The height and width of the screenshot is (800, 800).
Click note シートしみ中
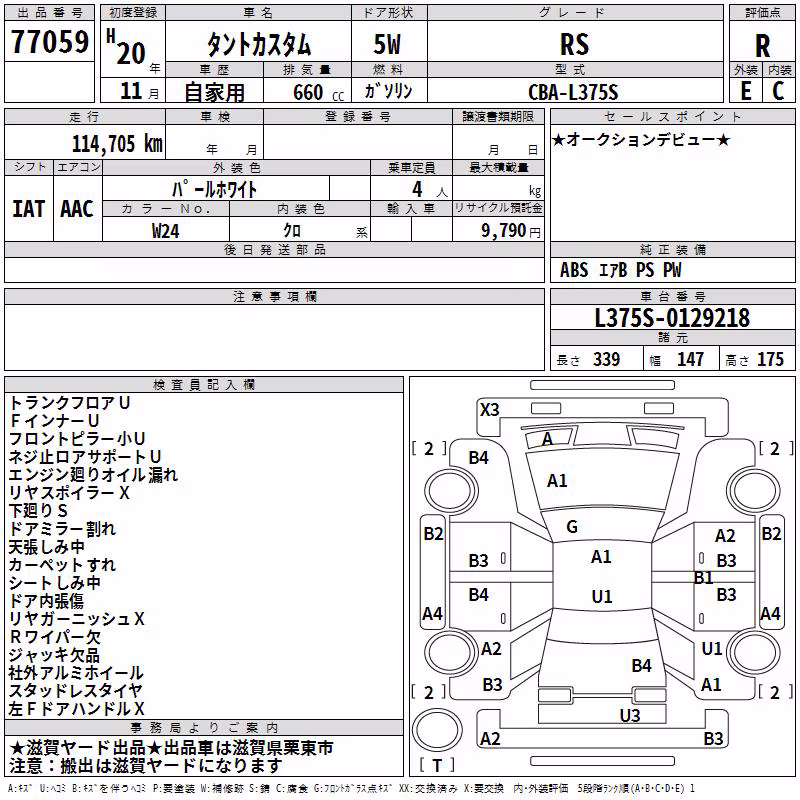pos(55,583)
